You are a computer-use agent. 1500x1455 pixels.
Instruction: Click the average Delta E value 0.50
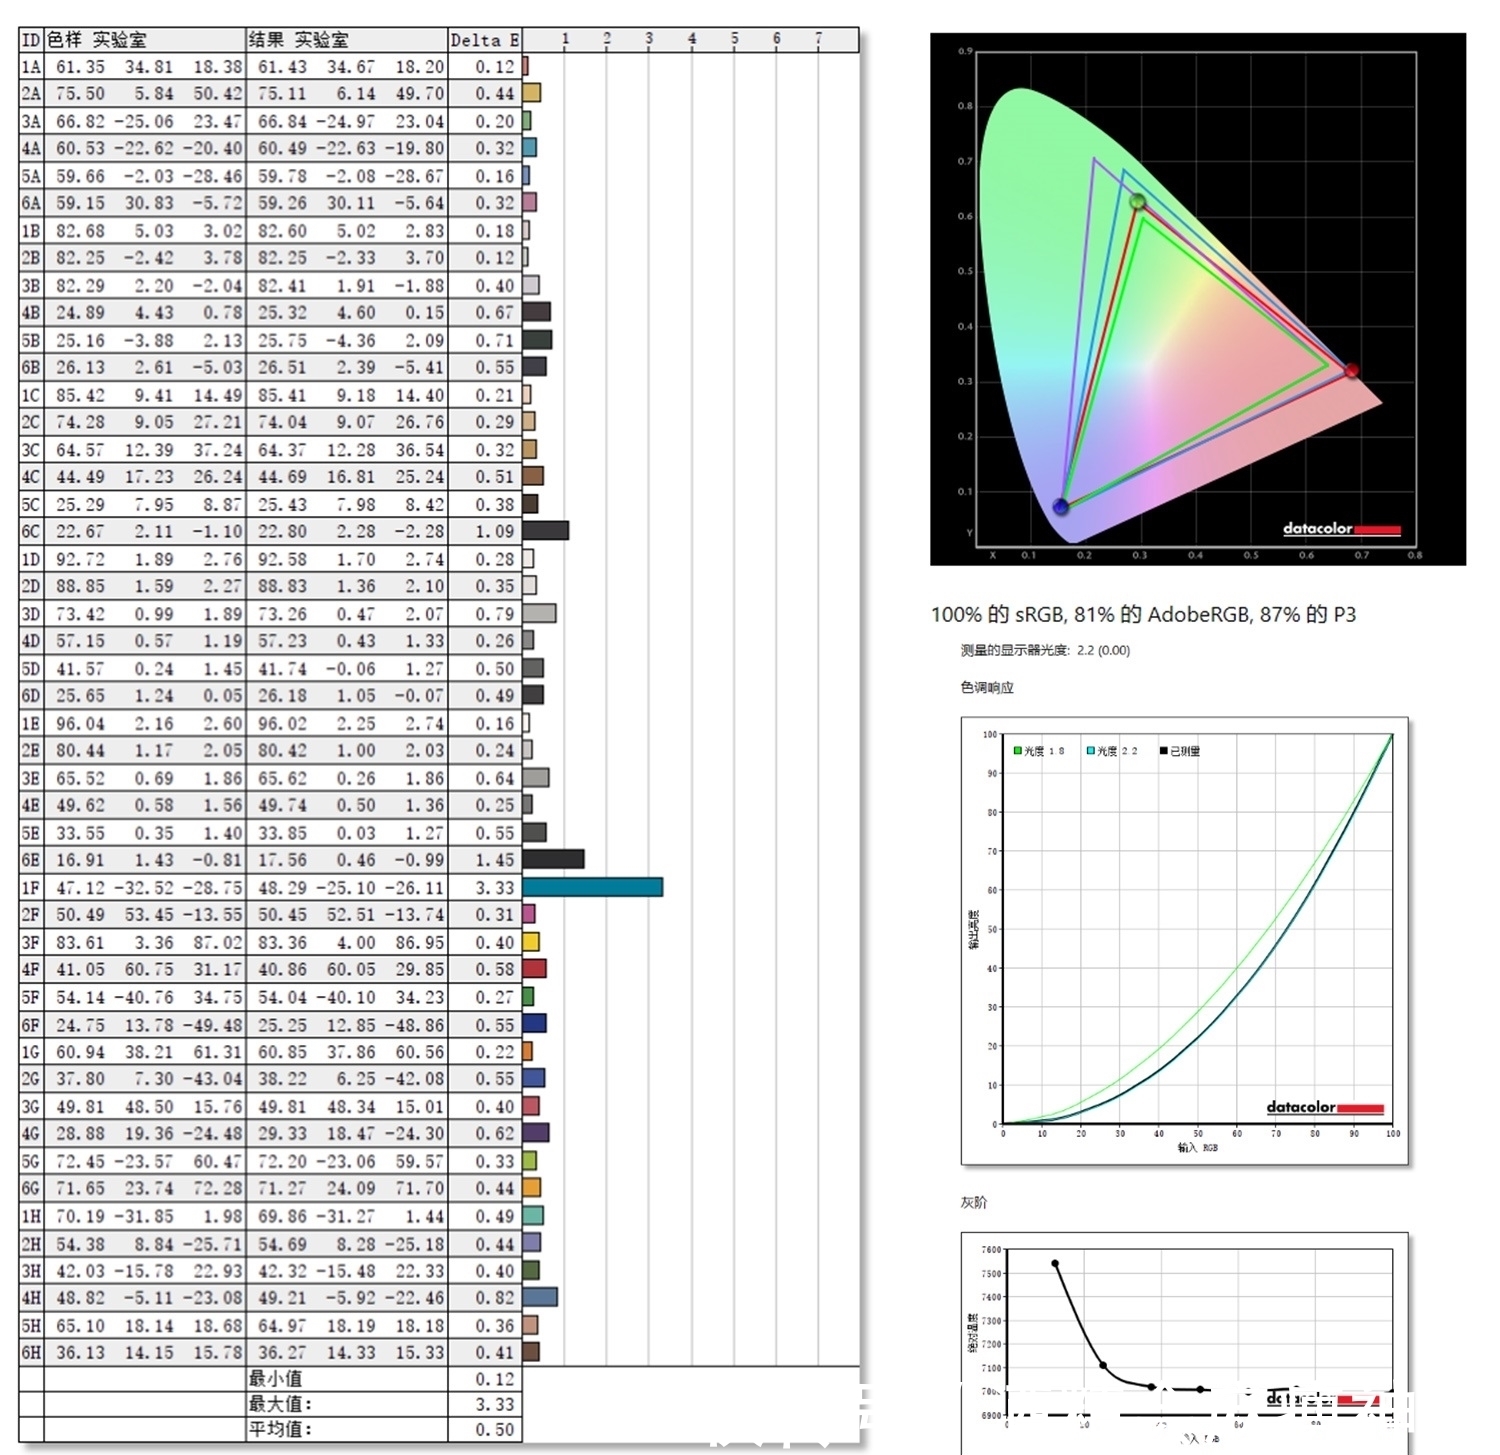click(x=494, y=1430)
